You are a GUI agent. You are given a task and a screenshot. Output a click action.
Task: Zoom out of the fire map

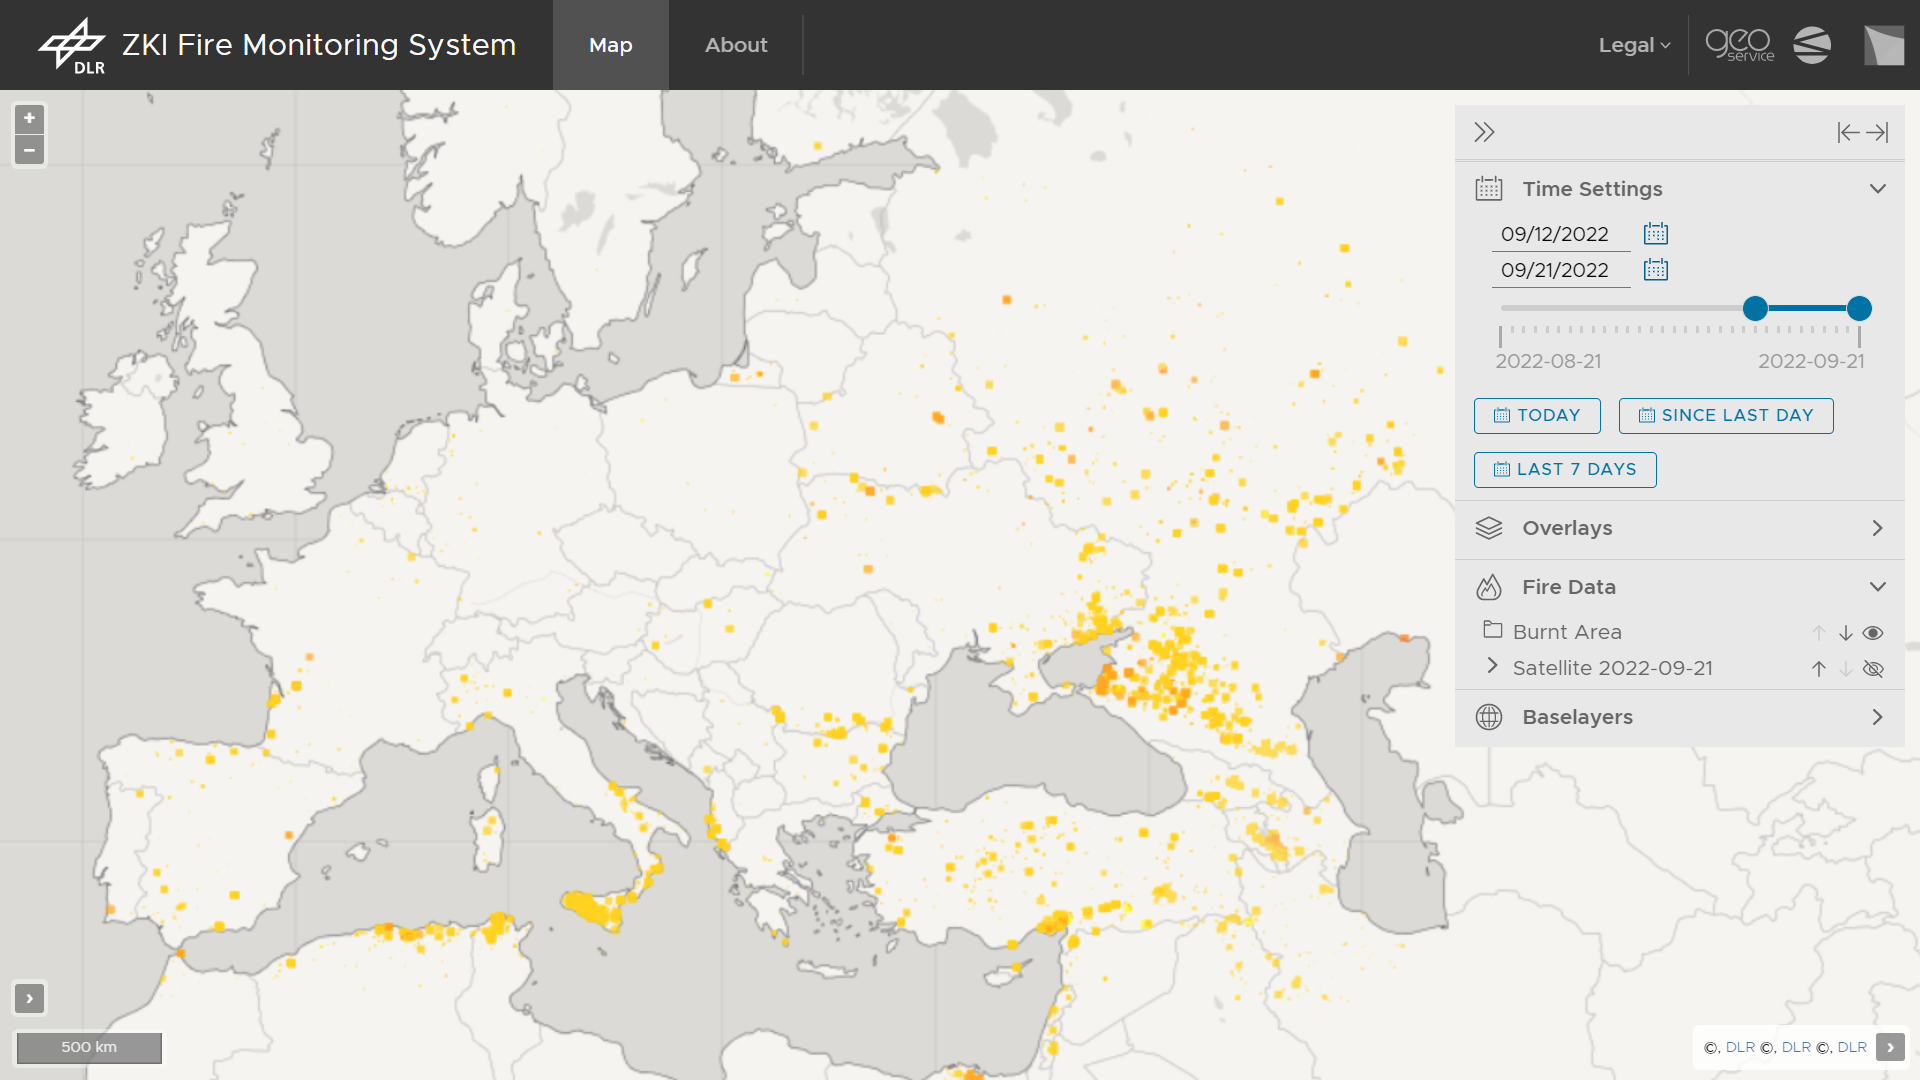coord(29,151)
